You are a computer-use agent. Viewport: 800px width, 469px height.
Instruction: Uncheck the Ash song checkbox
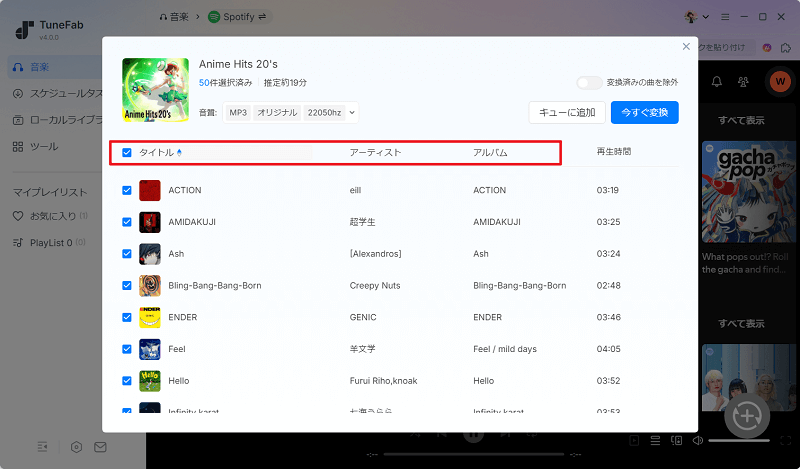coord(127,254)
